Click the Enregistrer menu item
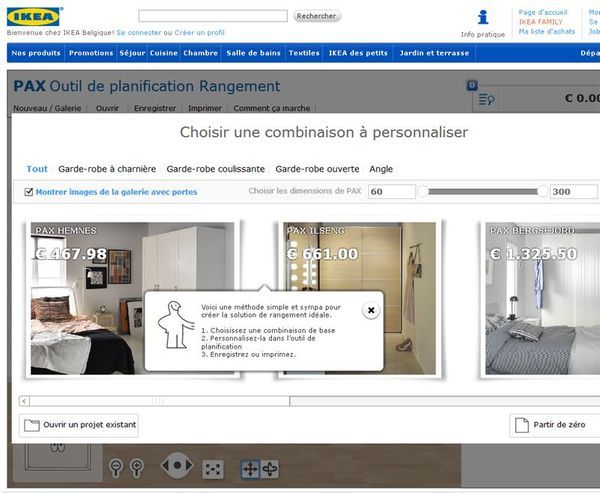The image size is (600, 493). [x=155, y=108]
